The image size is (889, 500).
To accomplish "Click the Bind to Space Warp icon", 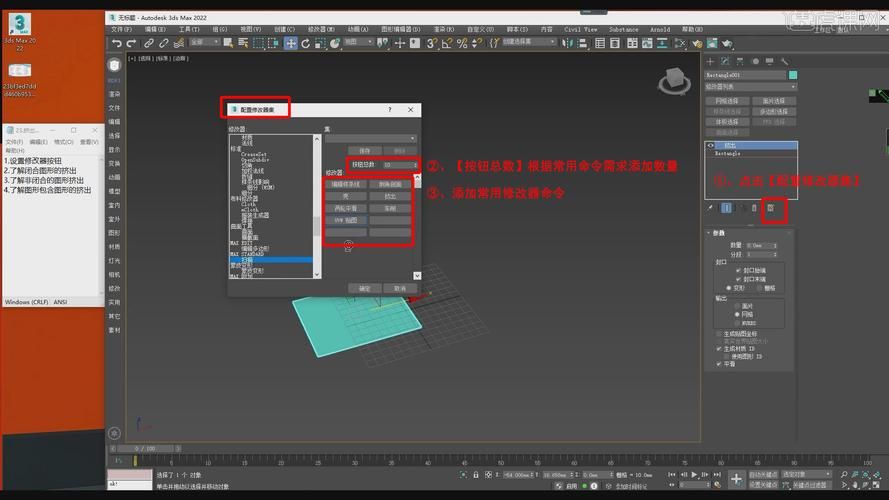I will tap(179, 43).
